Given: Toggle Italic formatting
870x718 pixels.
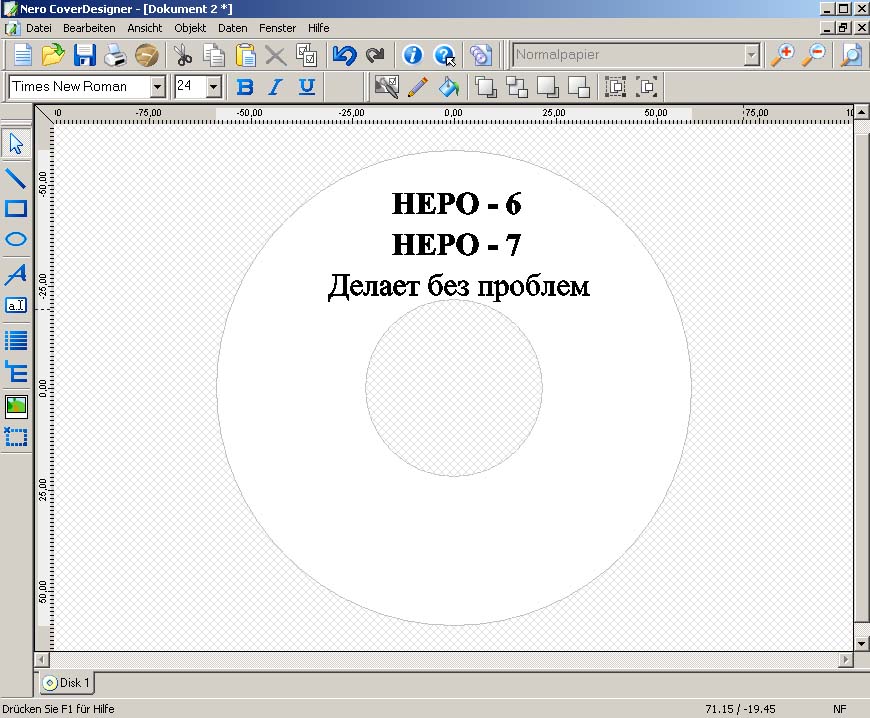Looking at the screenshot, I should click(x=275, y=87).
